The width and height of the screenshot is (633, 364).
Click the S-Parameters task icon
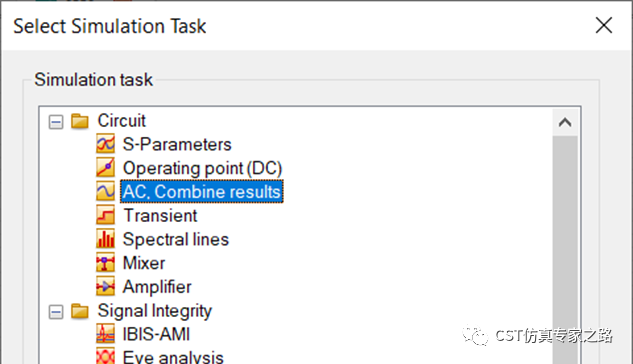click(x=105, y=144)
